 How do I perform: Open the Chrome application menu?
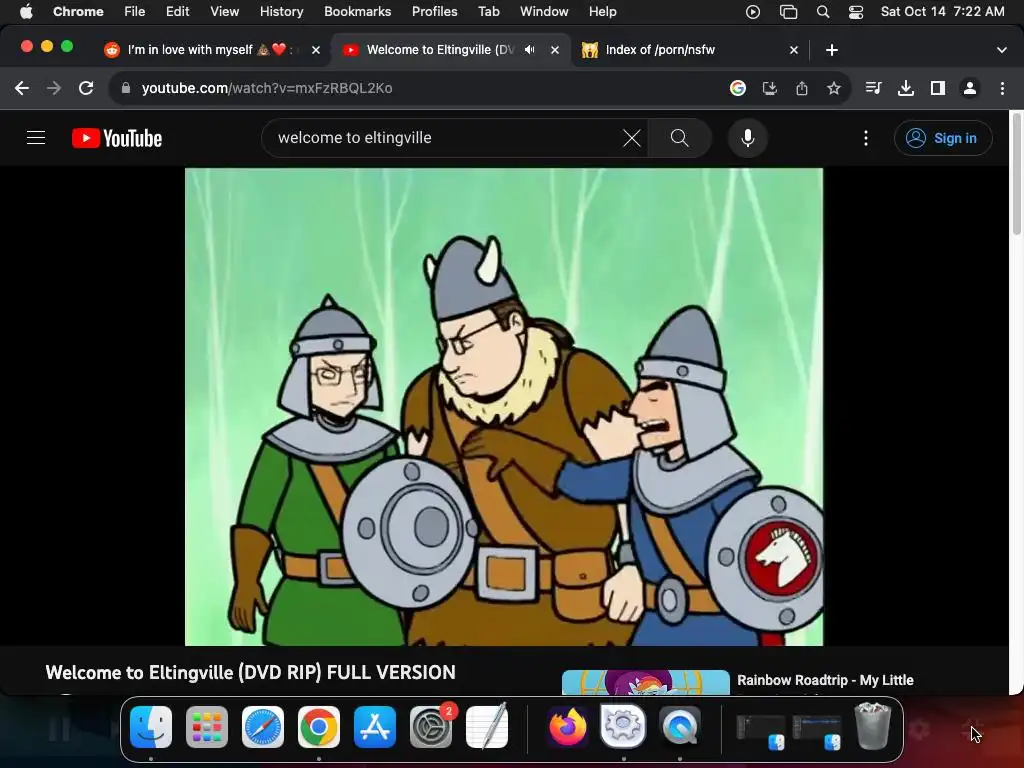point(78,11)
